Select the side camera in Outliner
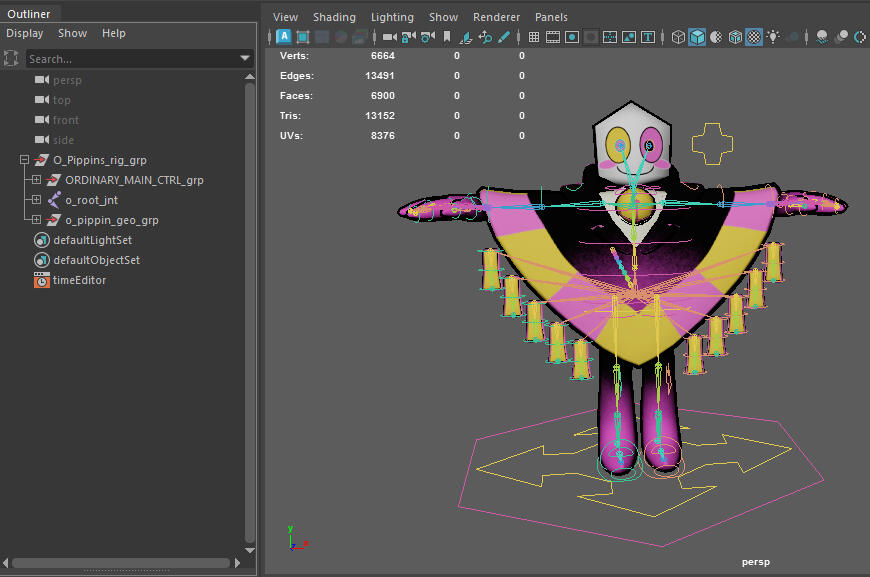This screenshot has height=577, width=870. (63, 140)
